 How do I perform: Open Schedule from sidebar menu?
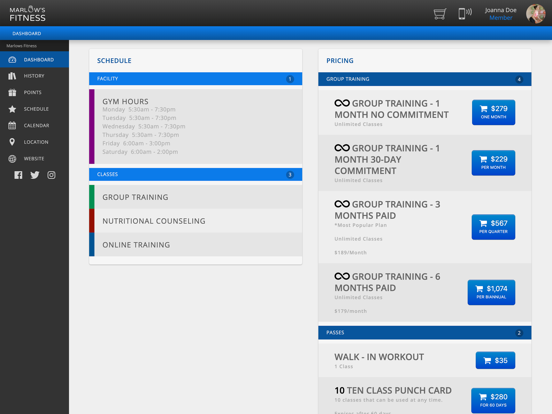coord(34,109)
